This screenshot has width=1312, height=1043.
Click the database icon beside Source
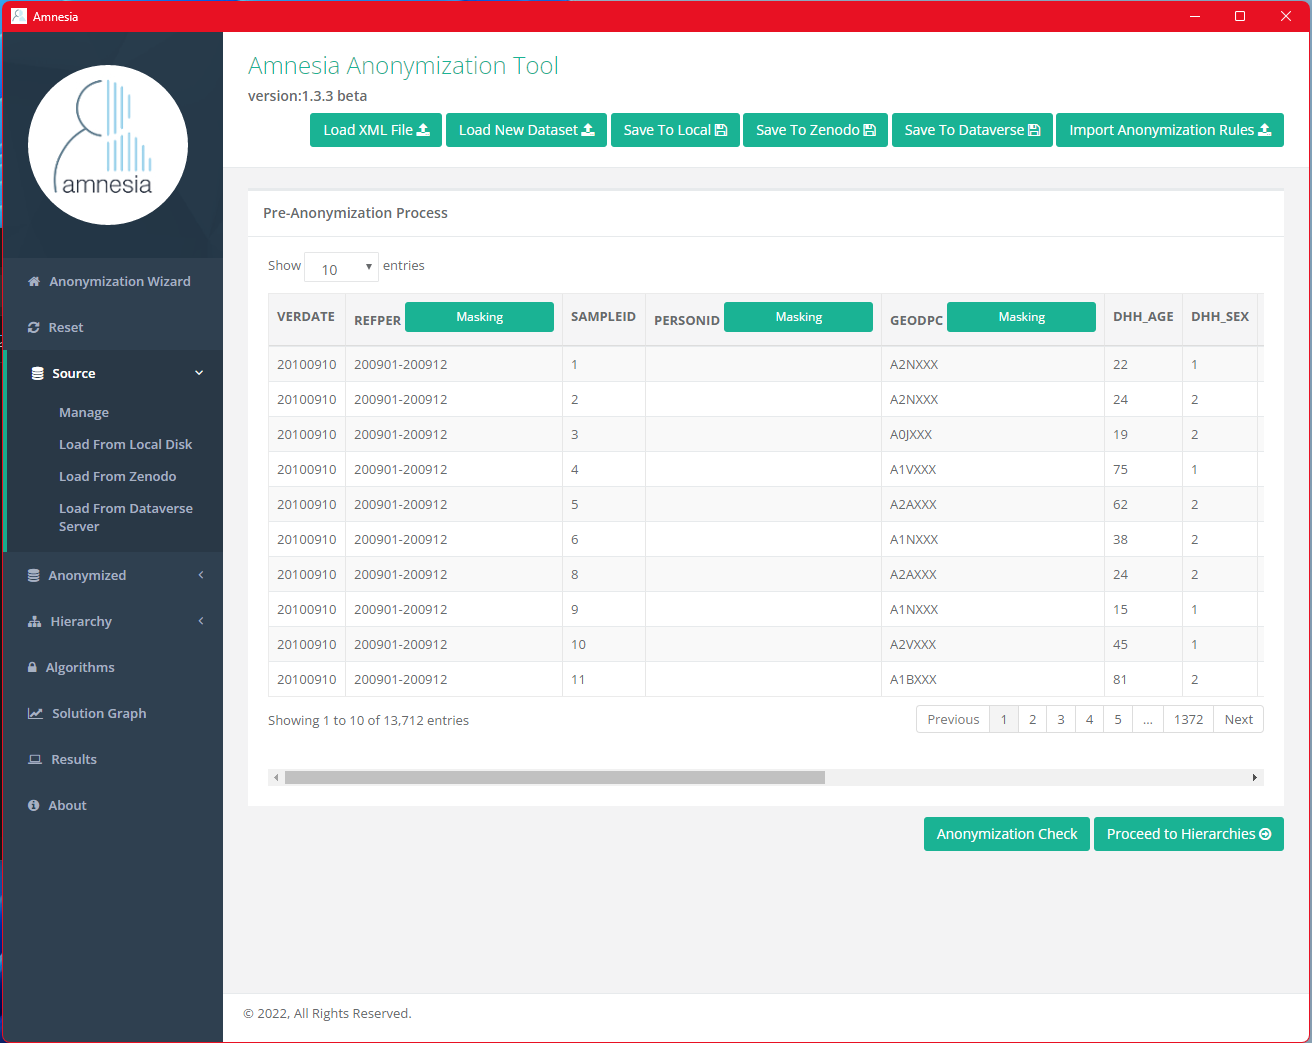click(37, 374)
